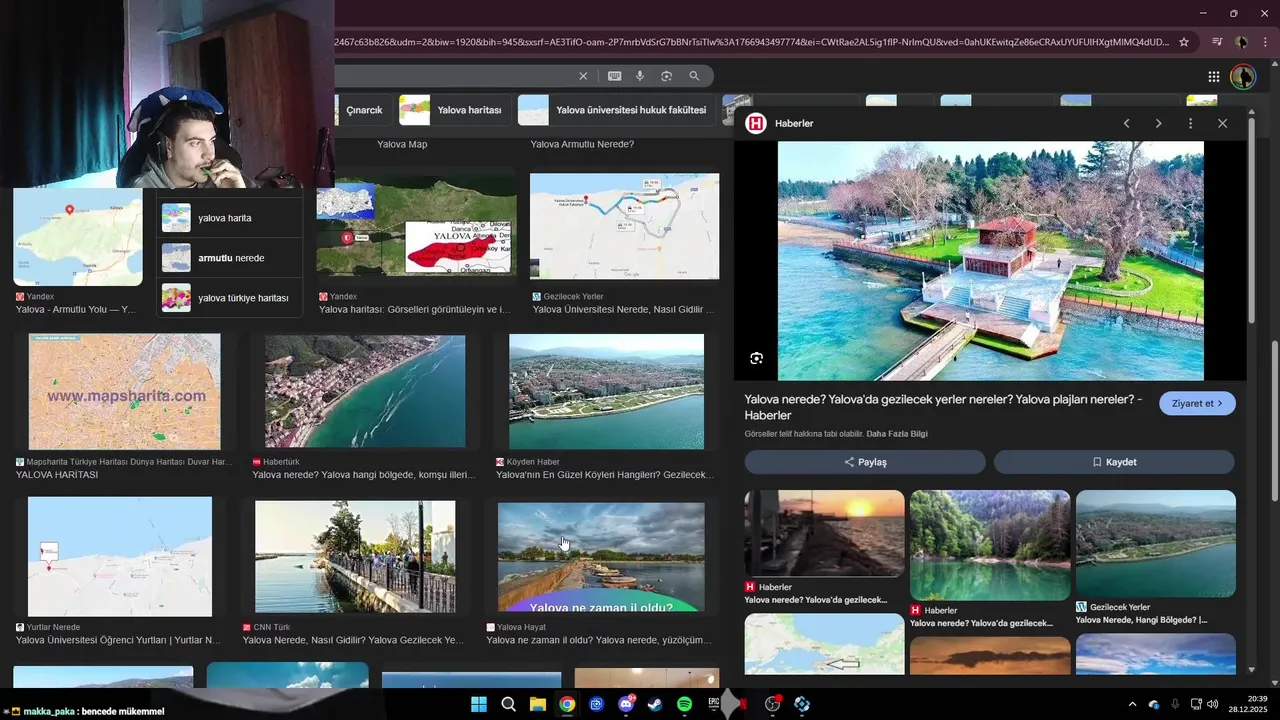Open Chrome profile avatar in toolbar
Screen dimensions: 1280x720
tap(1241, 42)
